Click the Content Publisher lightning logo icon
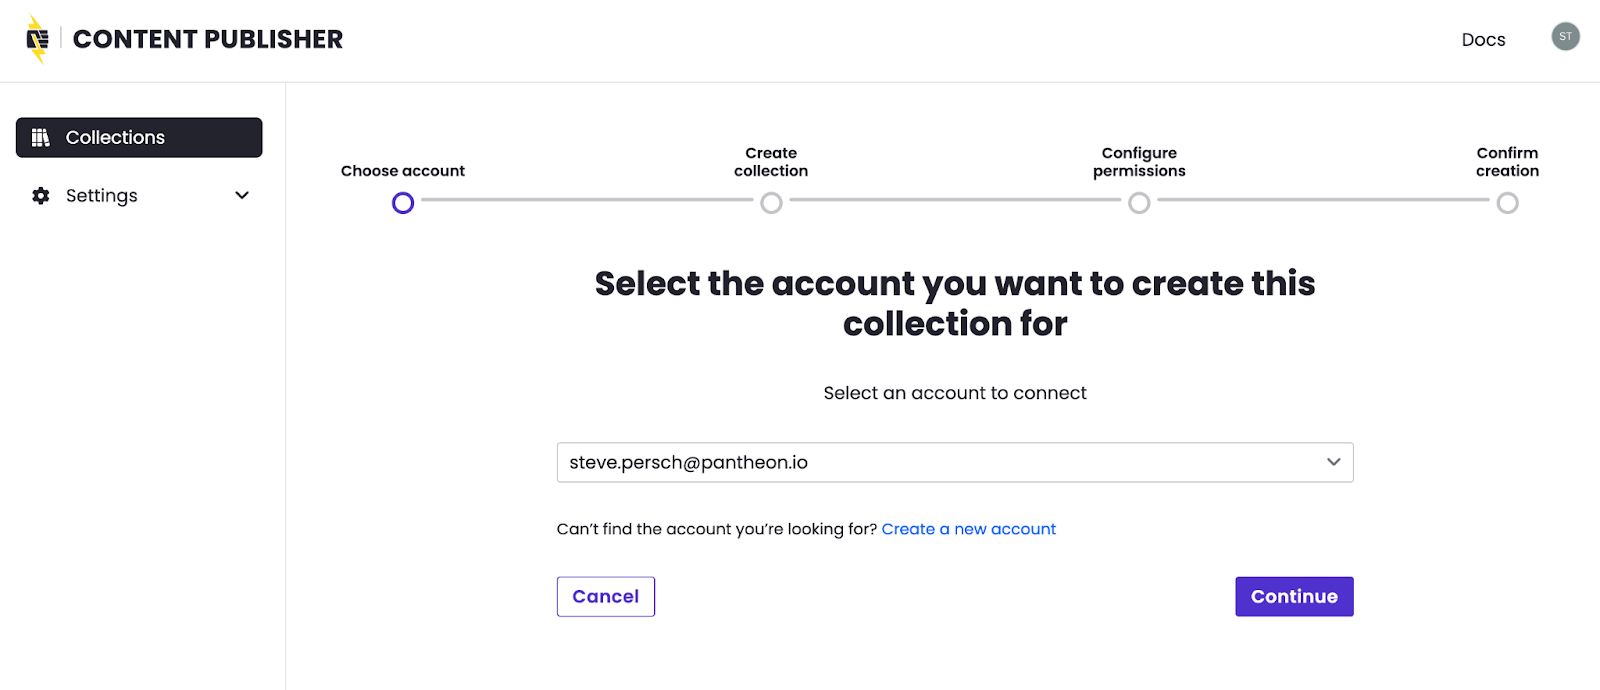Image resolution: width=1600 pixels, height=690 pixels. [37, 40]
